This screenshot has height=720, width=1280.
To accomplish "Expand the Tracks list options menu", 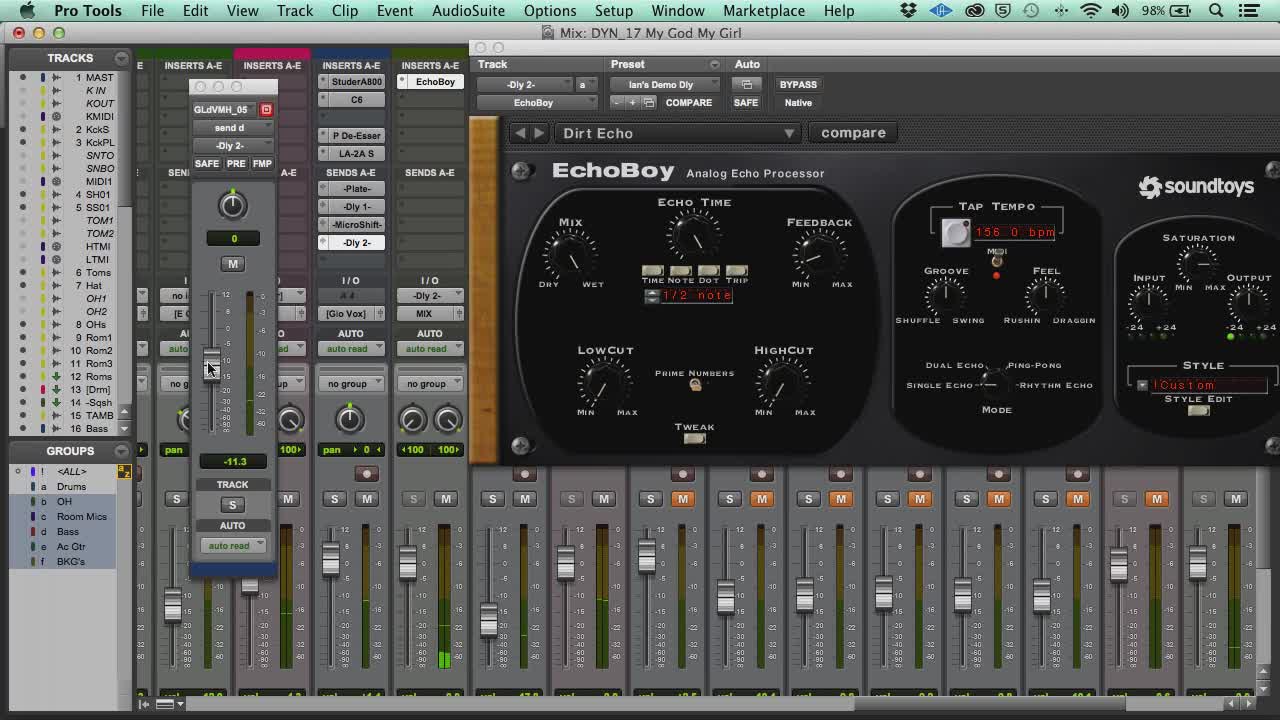I will [121, 58].
